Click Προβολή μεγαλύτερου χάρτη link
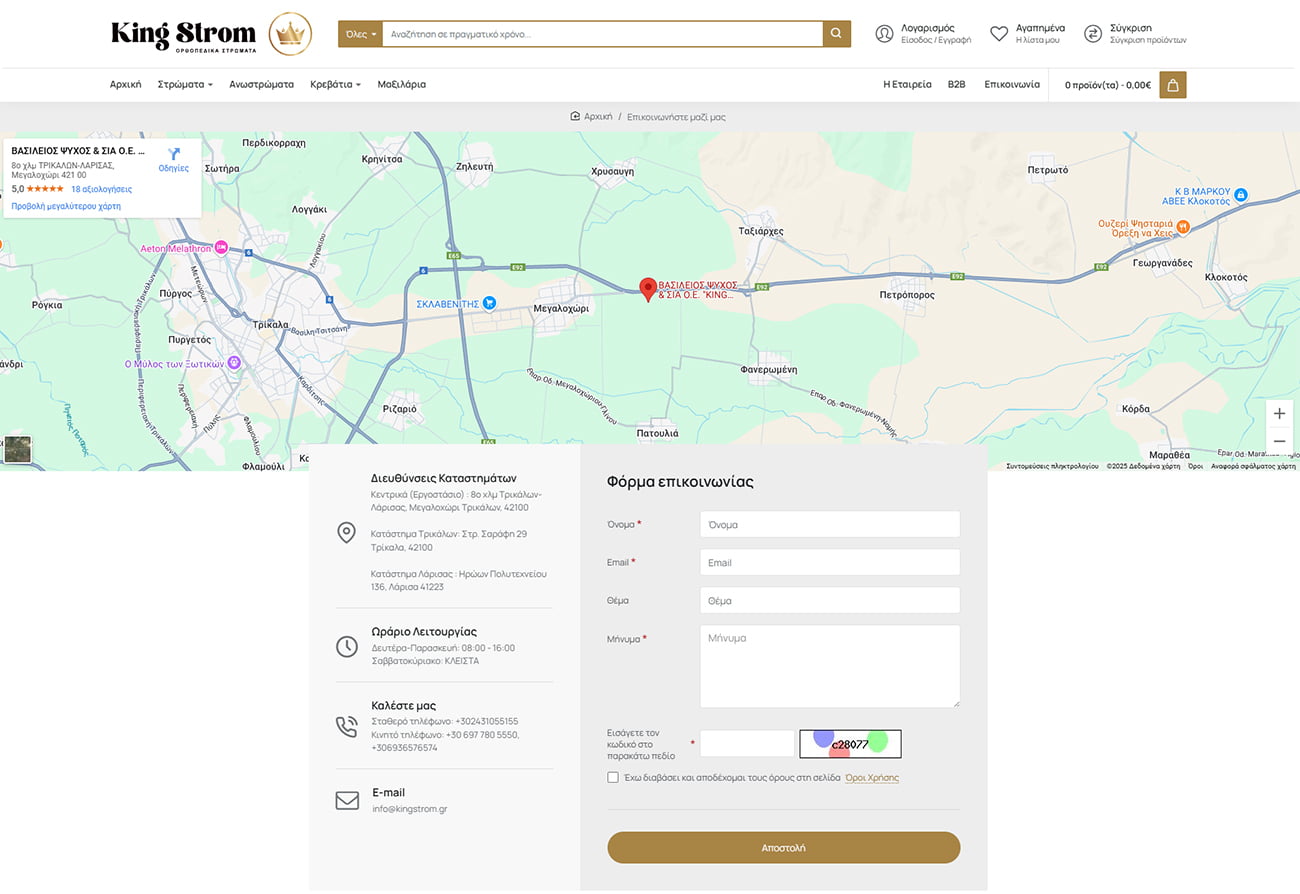This screenshot has width=1300, height=894. [66, 206]
